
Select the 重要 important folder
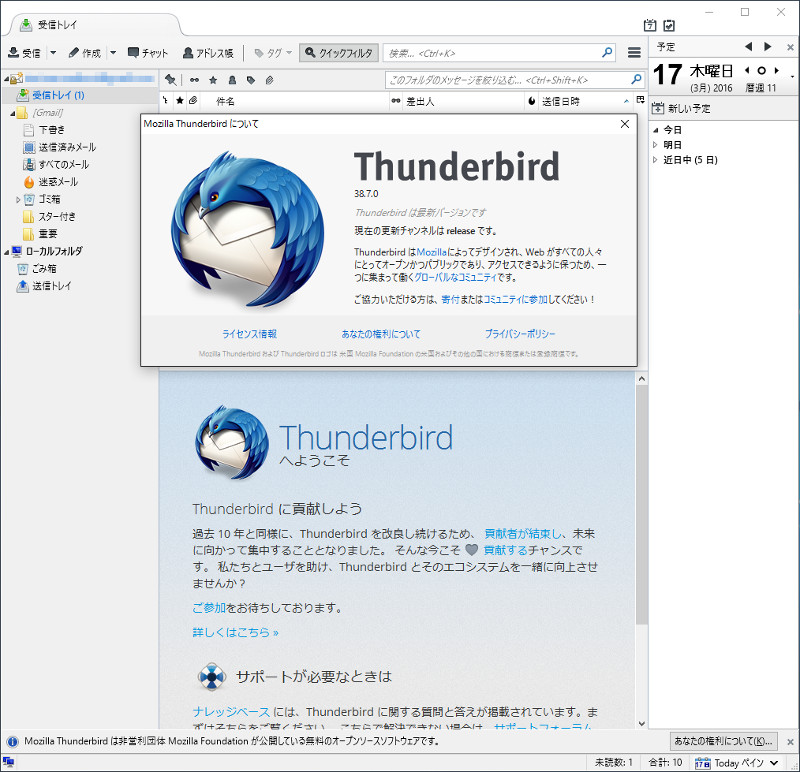[48, 234]
